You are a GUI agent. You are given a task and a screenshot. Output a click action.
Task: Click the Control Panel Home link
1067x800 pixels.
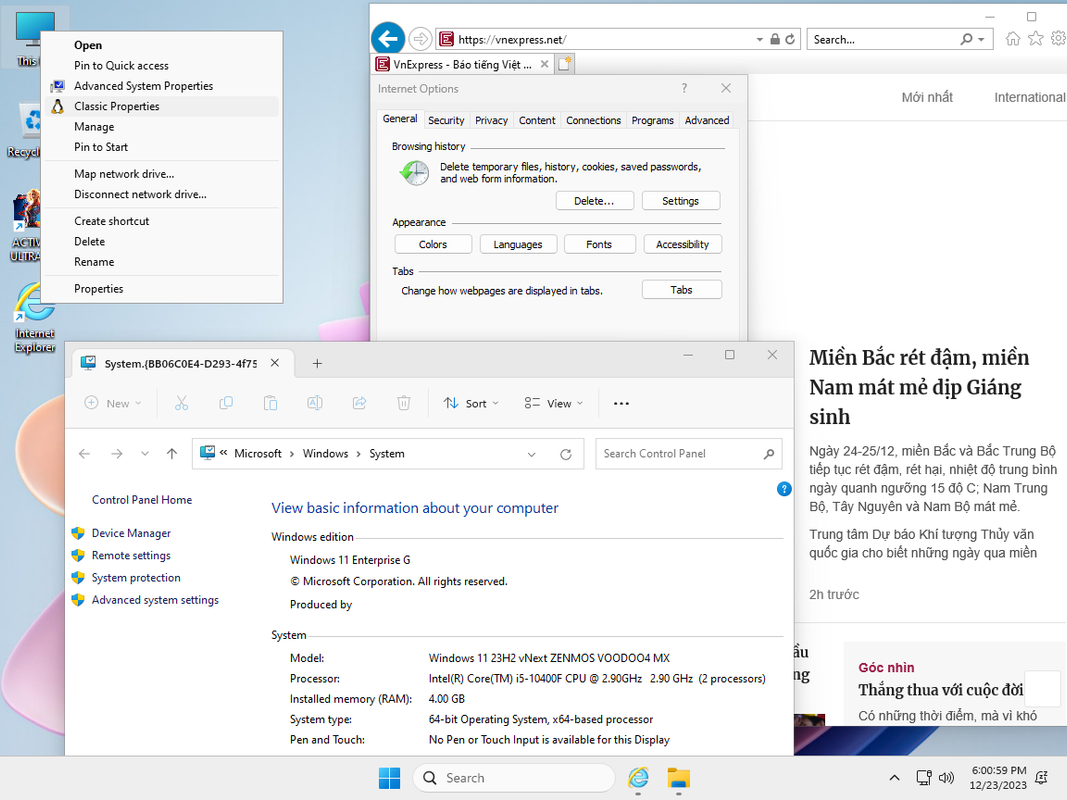pos(142,500)
